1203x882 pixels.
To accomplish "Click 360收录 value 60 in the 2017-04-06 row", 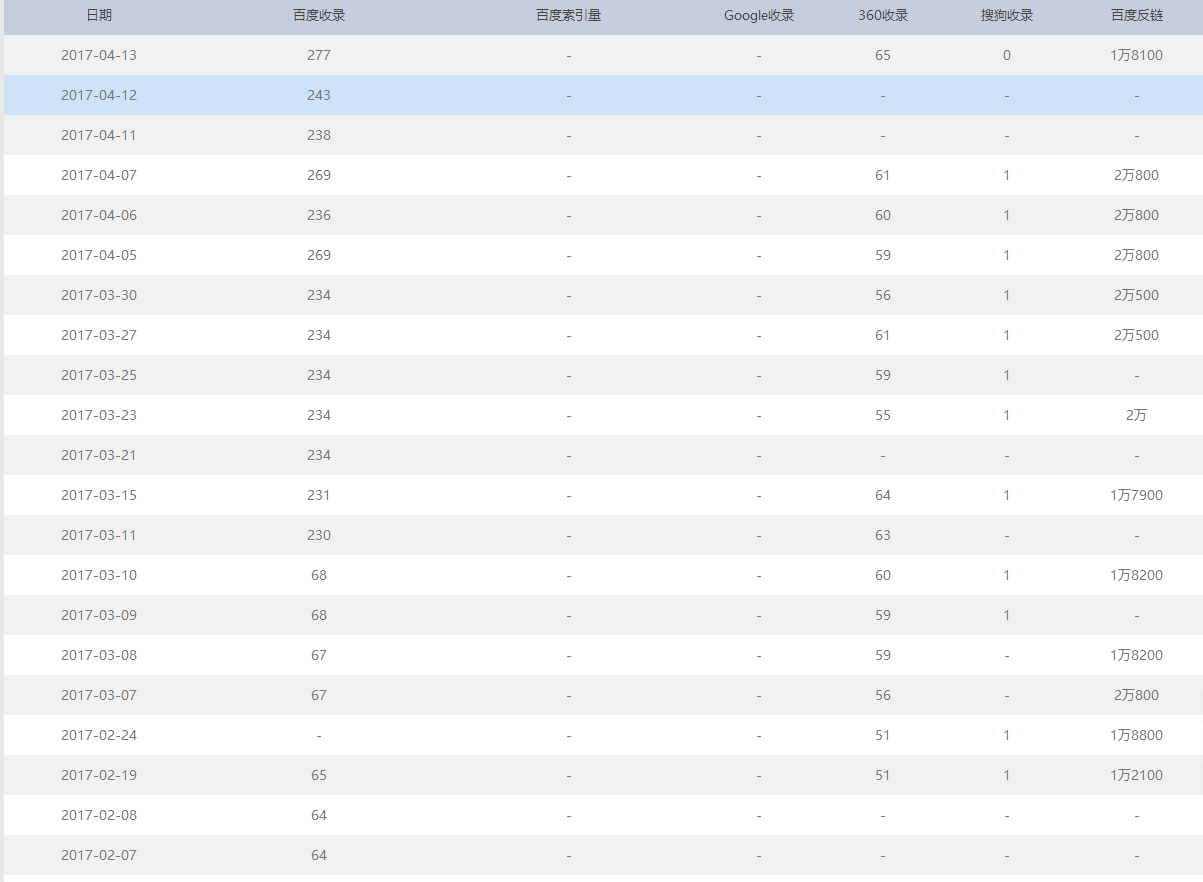I will pos(883,215).
